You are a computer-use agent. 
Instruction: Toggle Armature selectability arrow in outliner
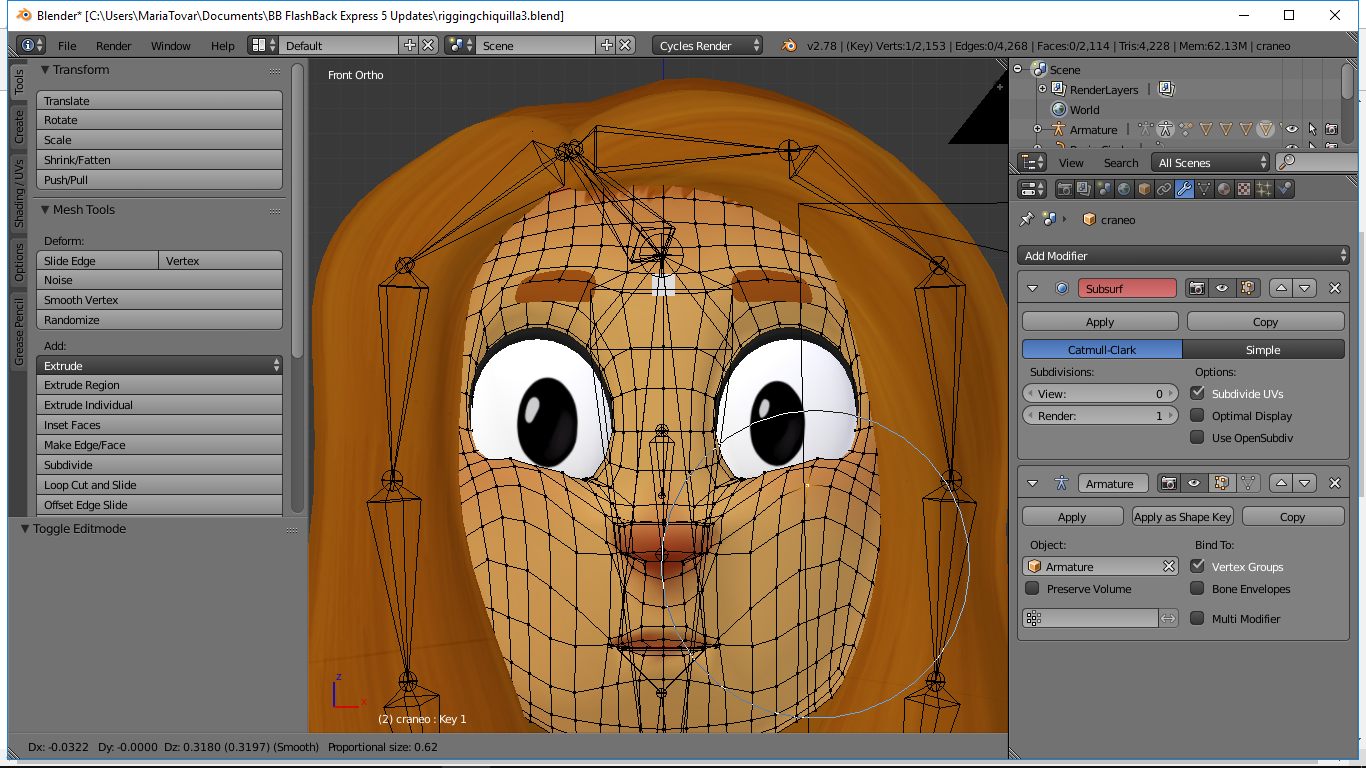[x=1312, y=129]
